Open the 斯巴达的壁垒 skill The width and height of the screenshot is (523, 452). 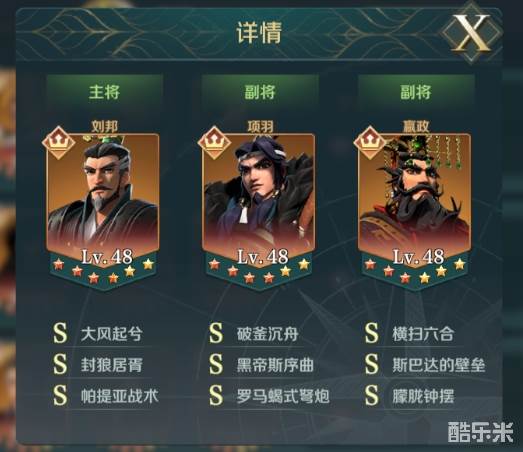coord(439,365)
